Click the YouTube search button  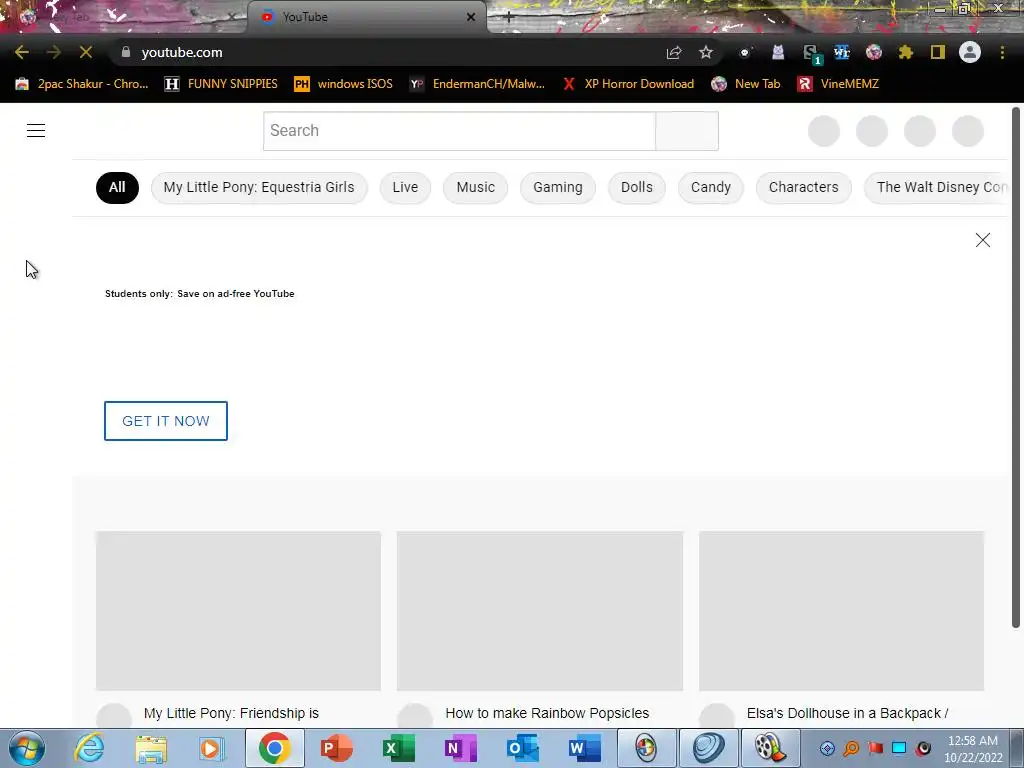pyautogui.click(x=687, y=131)
